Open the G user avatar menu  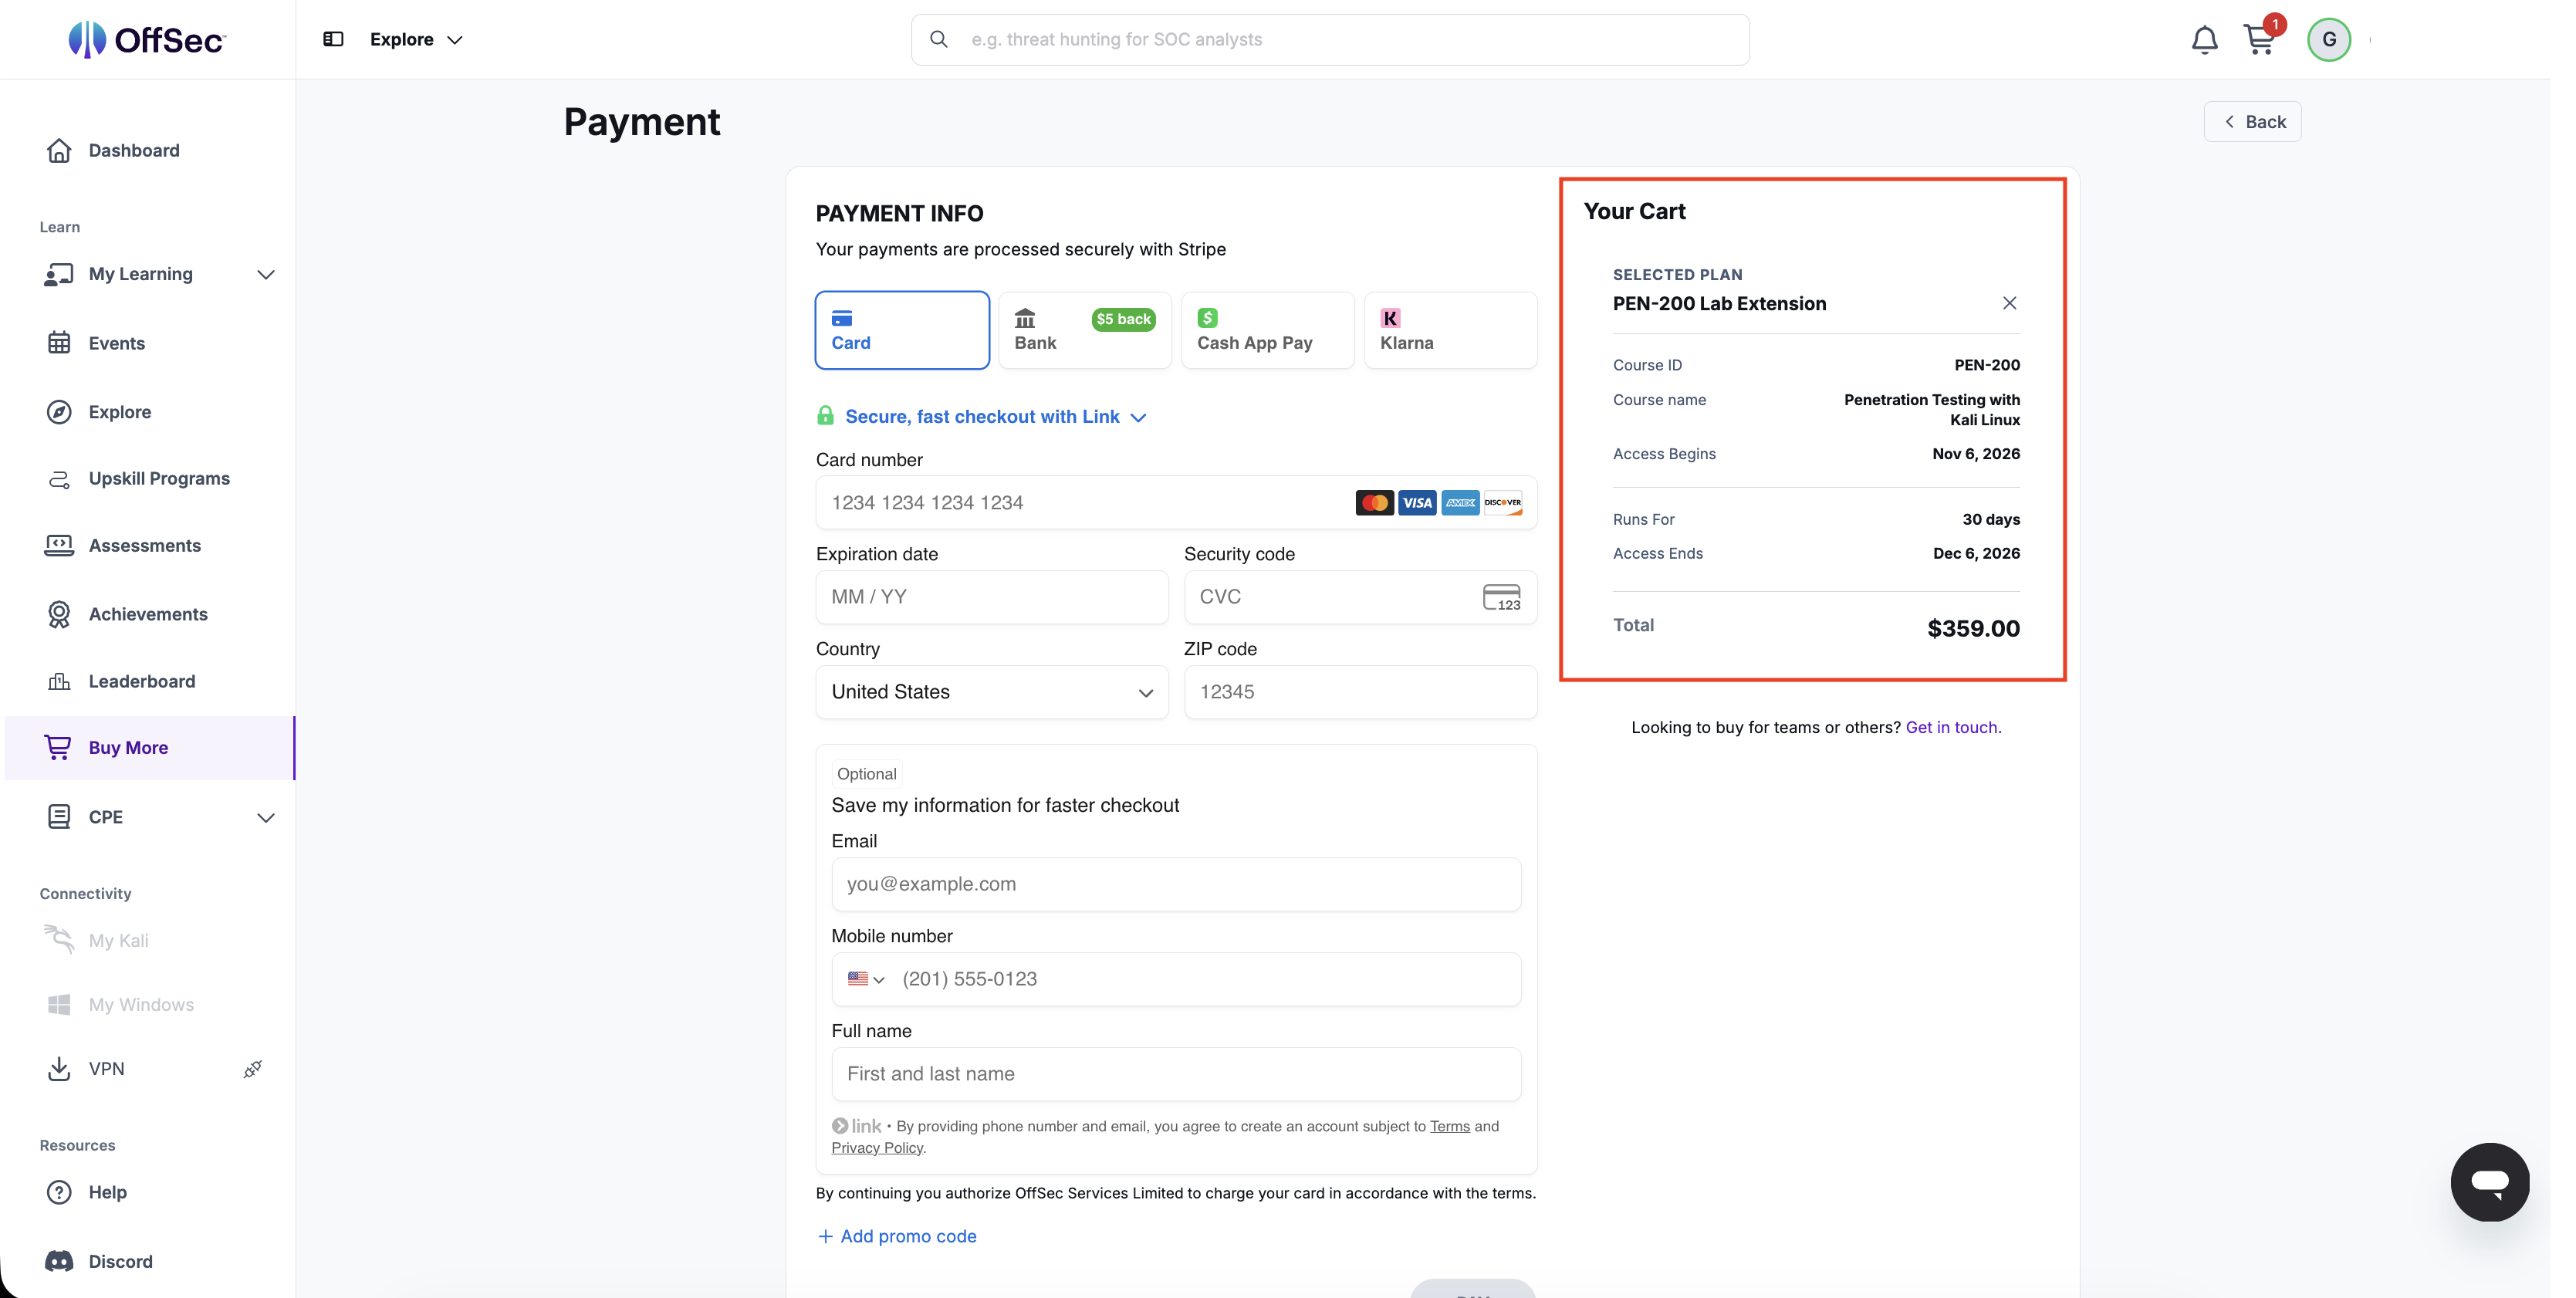click(2329, 40)
